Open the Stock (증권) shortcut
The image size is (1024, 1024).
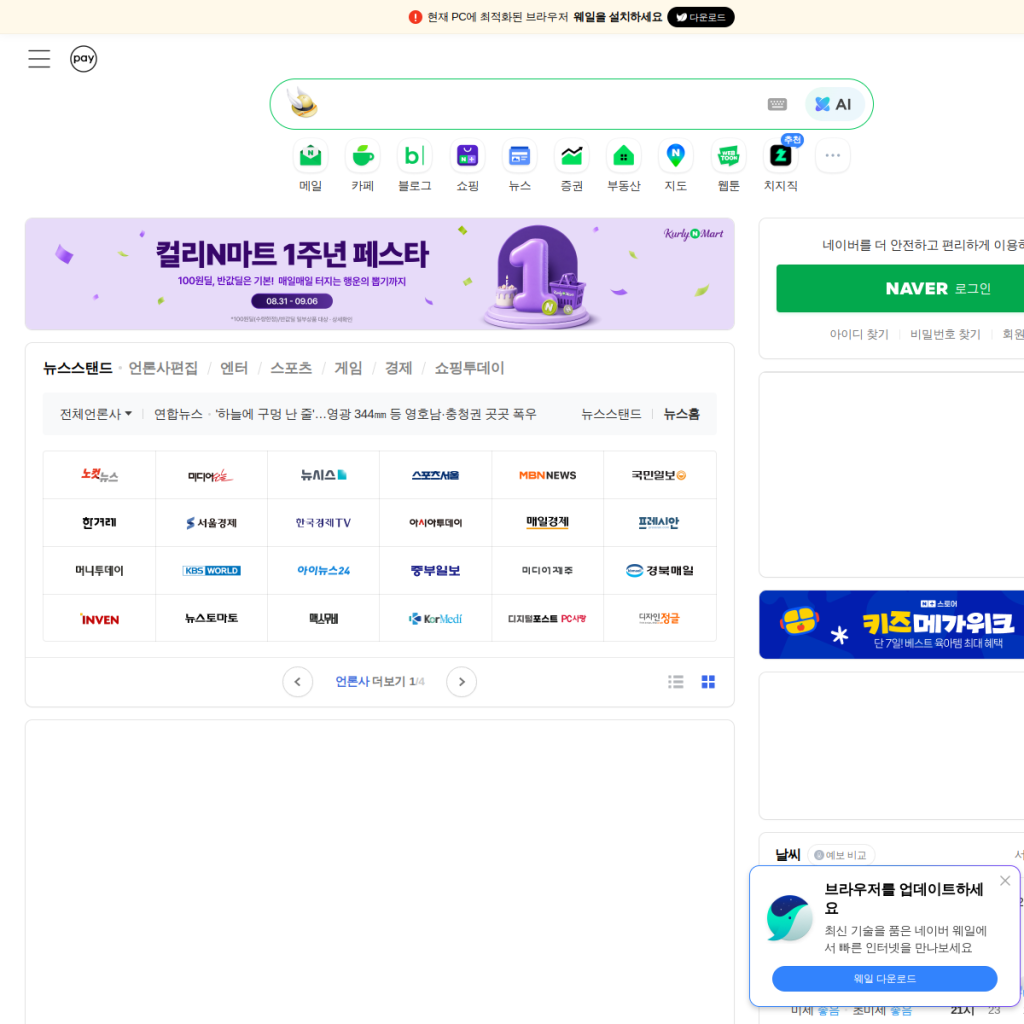click(572, 165)
